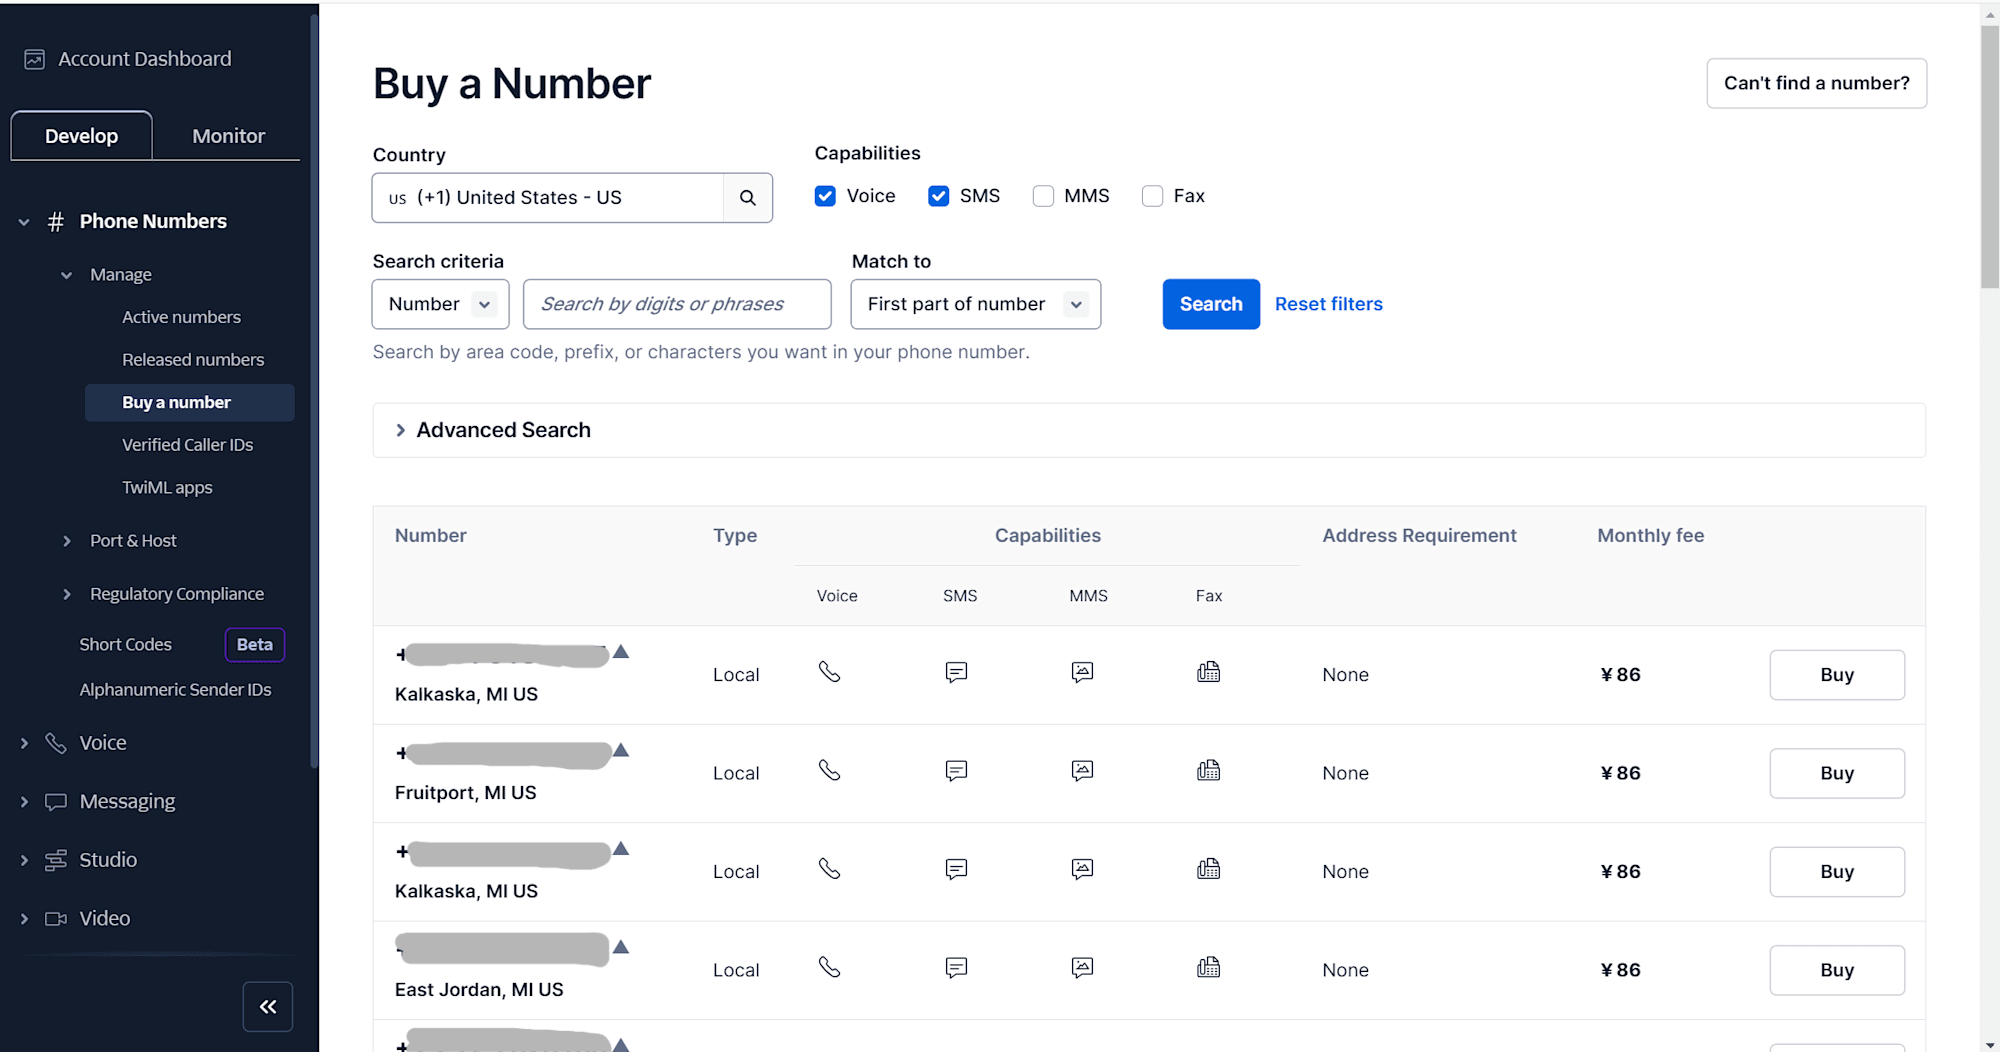The height and width of the screenshot is (1052, 2000).
Task: Open Short Codes menu item
Action: [x=125, y=645]
